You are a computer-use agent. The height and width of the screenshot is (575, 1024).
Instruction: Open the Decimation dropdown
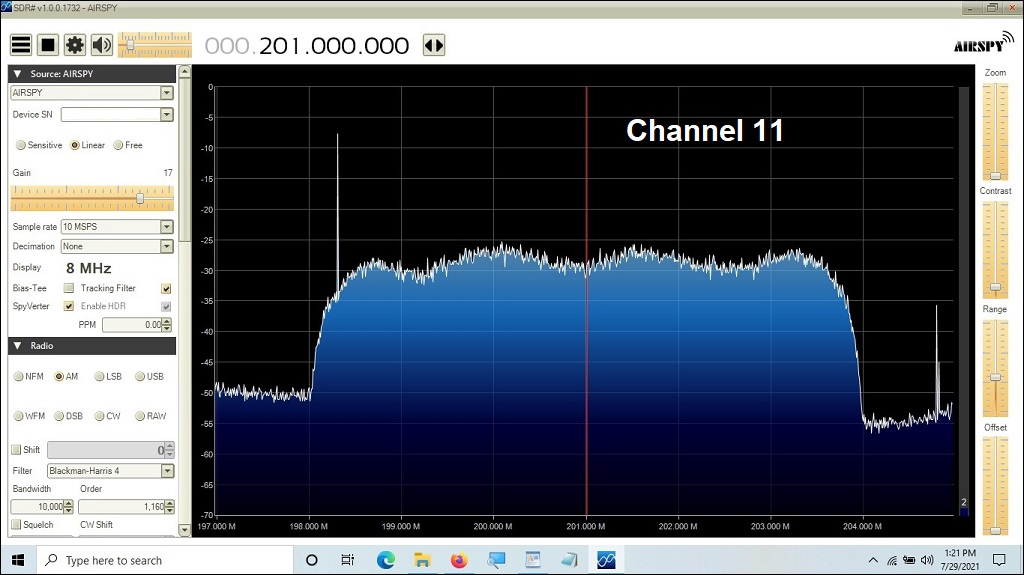click(117, 246)
